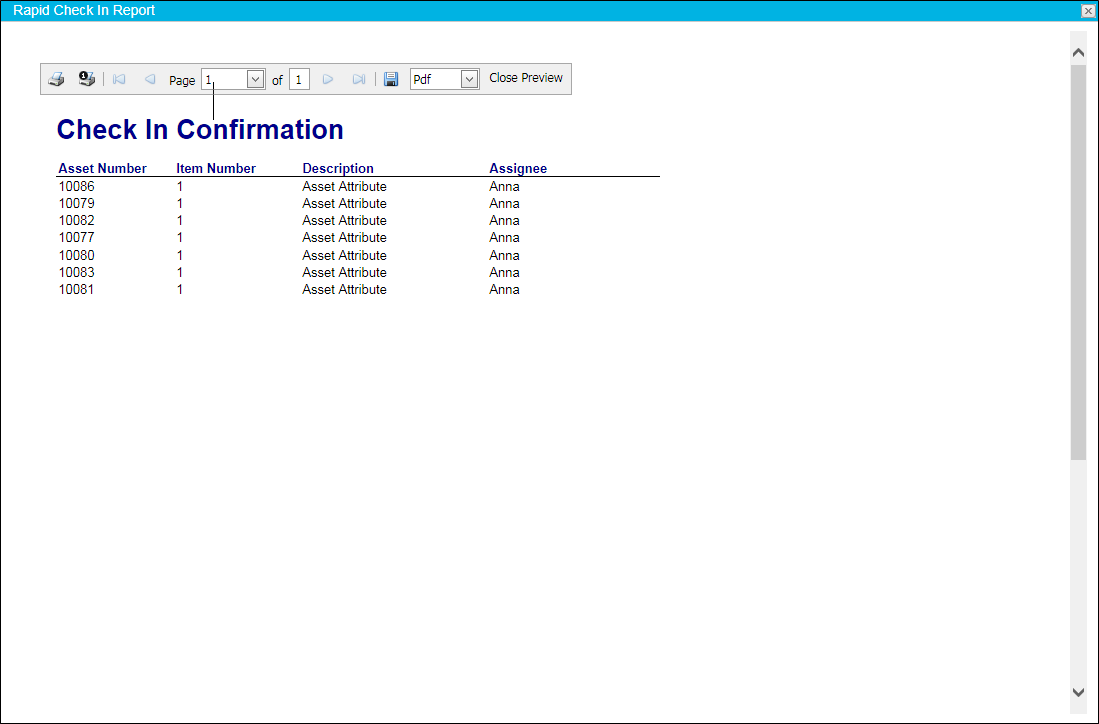Image resolution: width=1099 pixels, height=724 pixels.
Task: Go to last page arrow
Action: [x=359, y=79]
